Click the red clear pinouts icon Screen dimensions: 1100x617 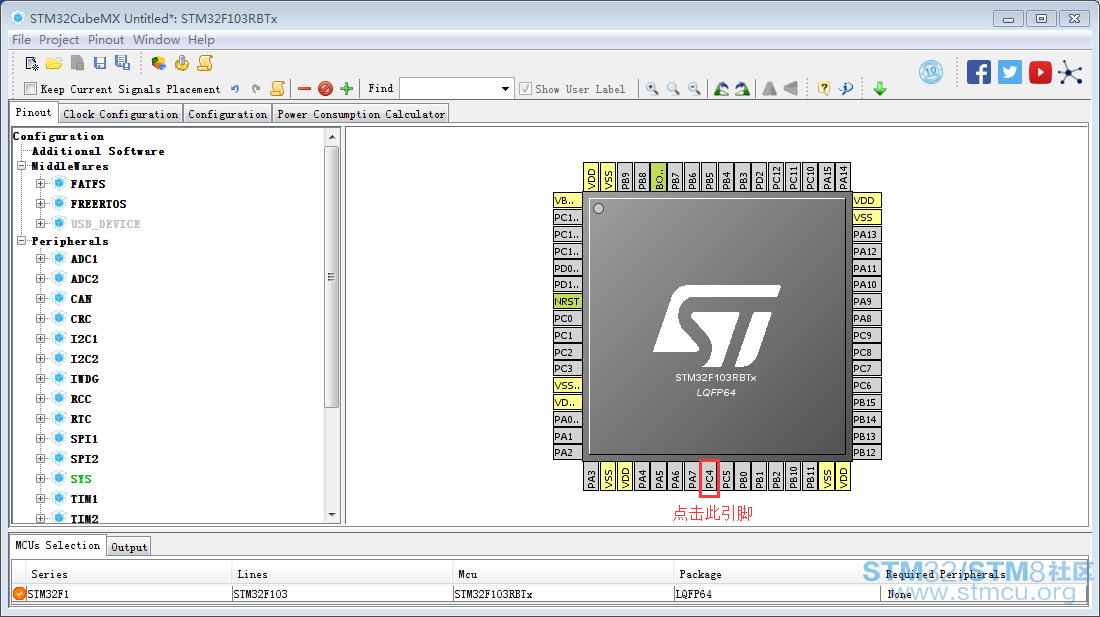click(x=325, y=88)
